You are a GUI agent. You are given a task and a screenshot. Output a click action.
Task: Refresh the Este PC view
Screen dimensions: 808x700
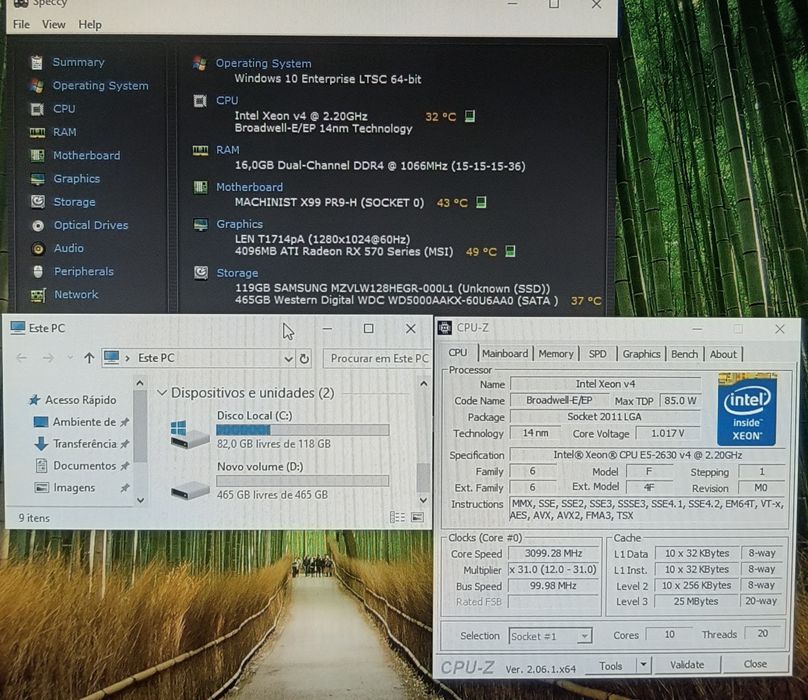tap(304, 358)
